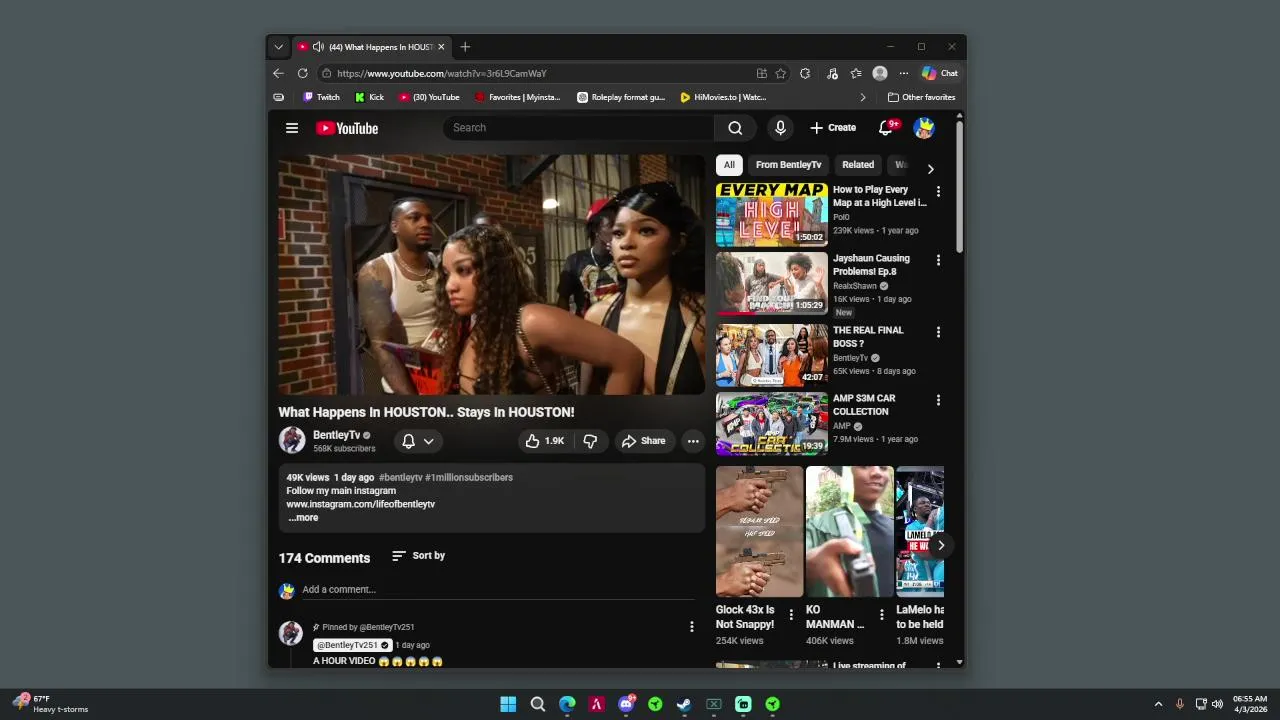This screenshot has width=1280, height=720.
Task: Open HiMovies.to bookmark
Action: 723,97
